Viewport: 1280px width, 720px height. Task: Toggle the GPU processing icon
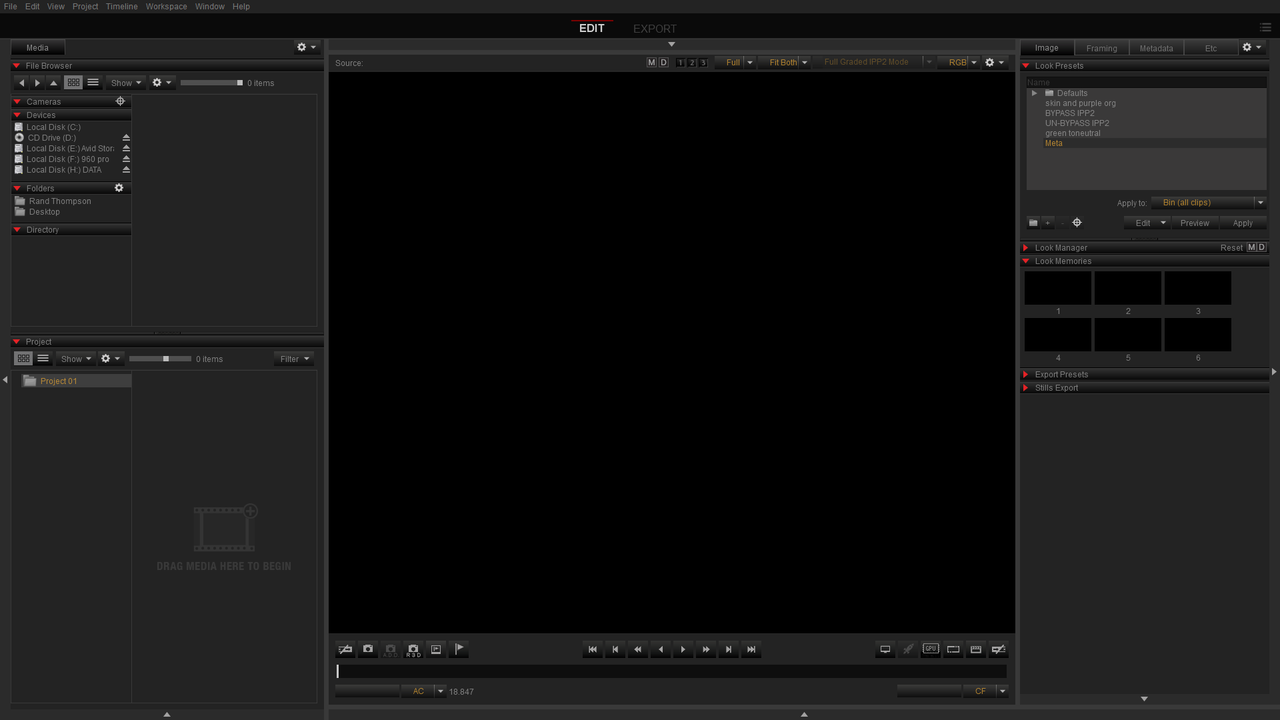pyautogui.click(x=930, y=649)
